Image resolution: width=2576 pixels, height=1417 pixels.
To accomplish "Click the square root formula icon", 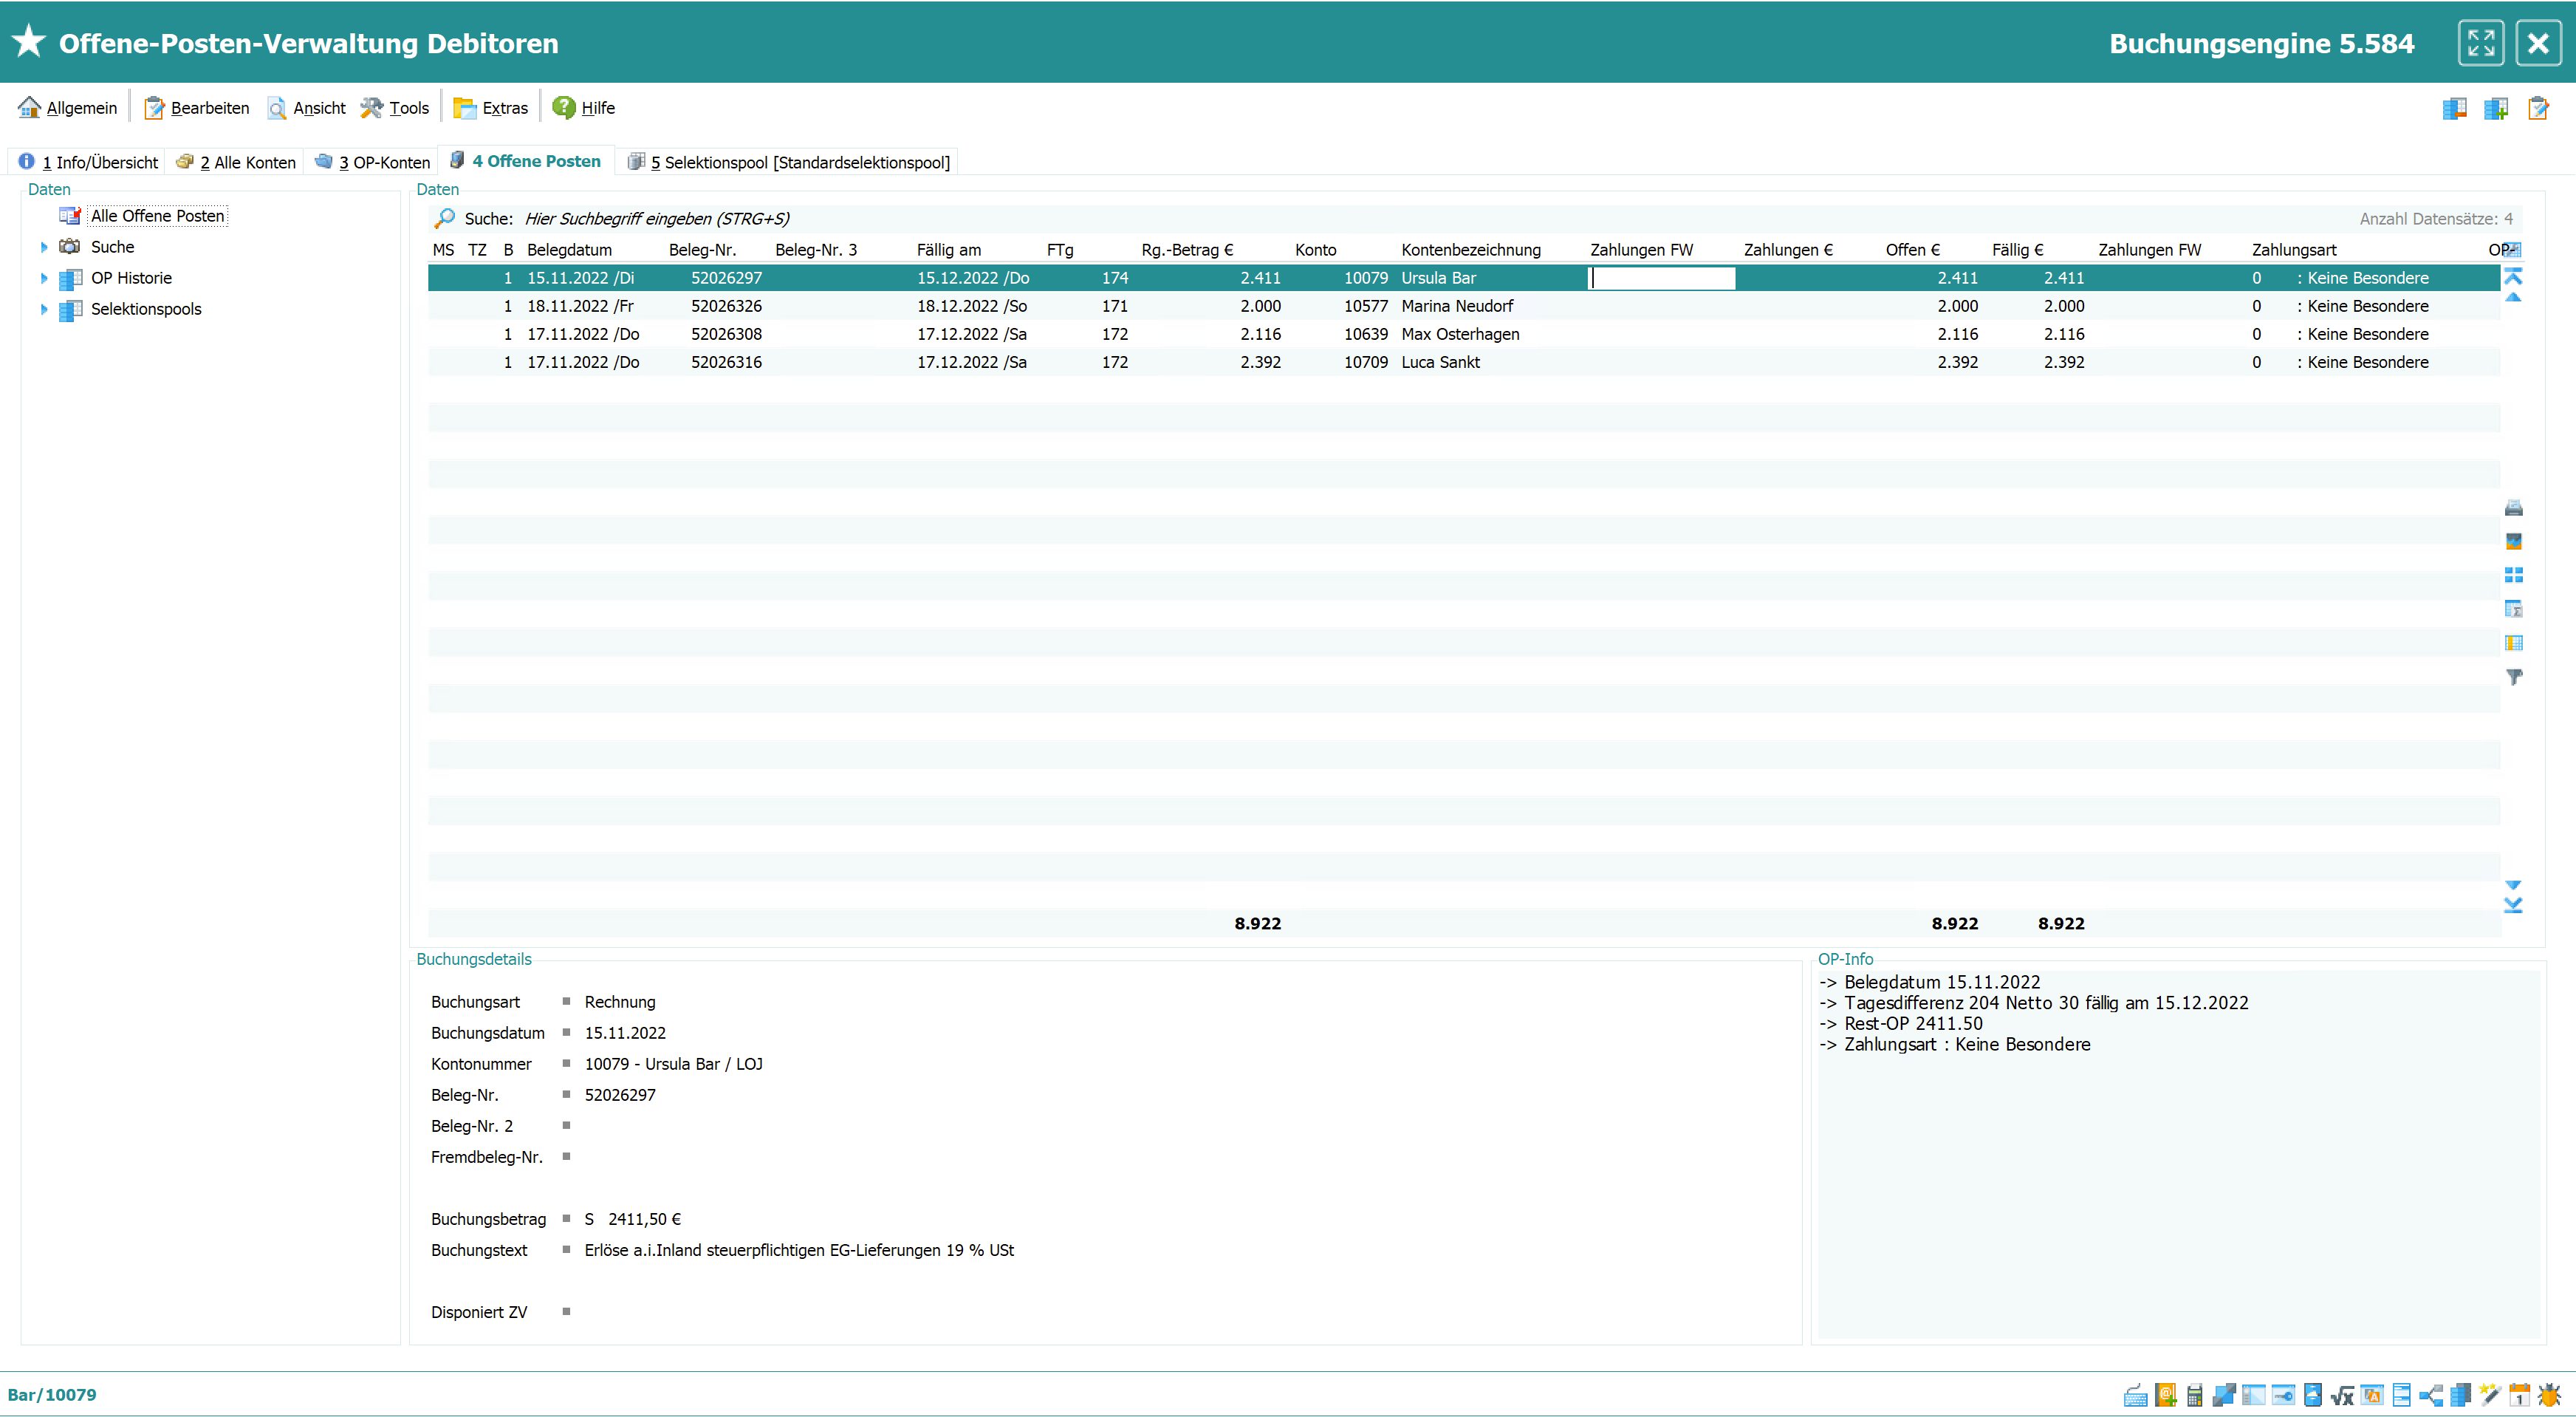I will 2342,1395.
